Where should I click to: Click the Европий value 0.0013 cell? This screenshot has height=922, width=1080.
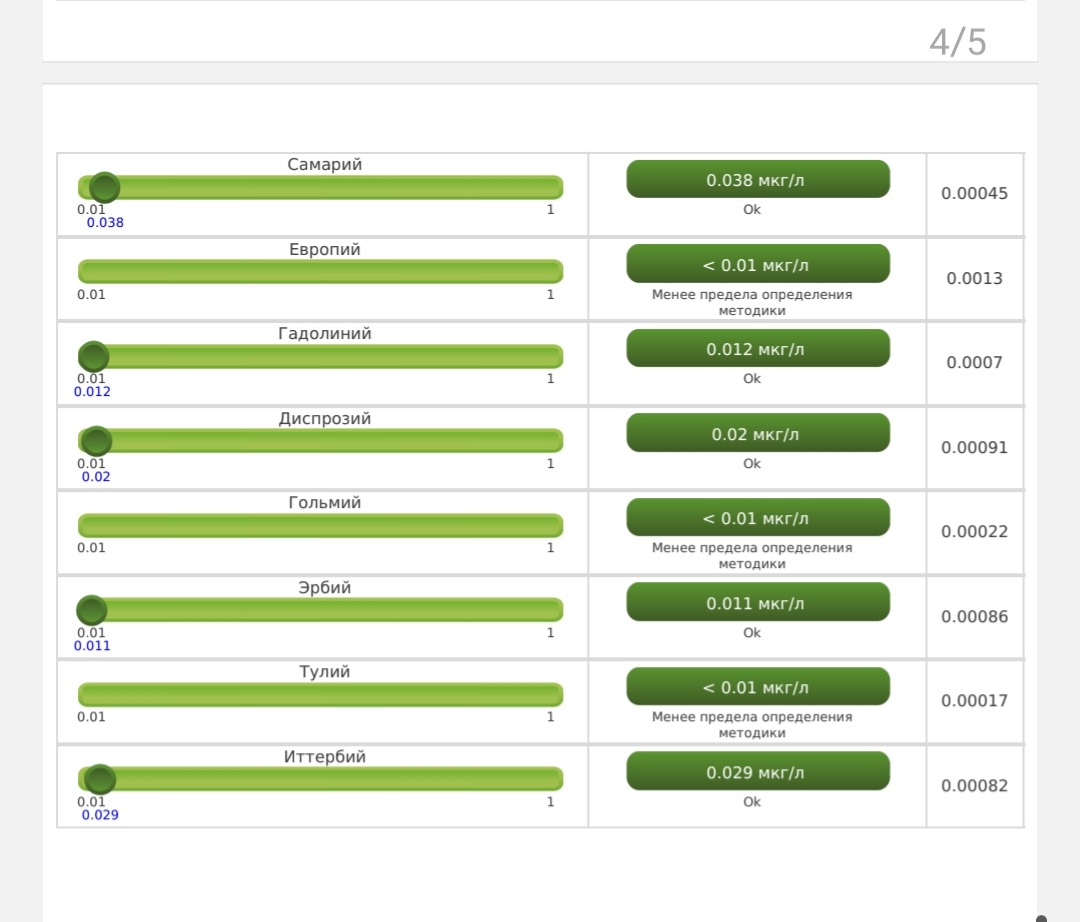click(974, 278)
